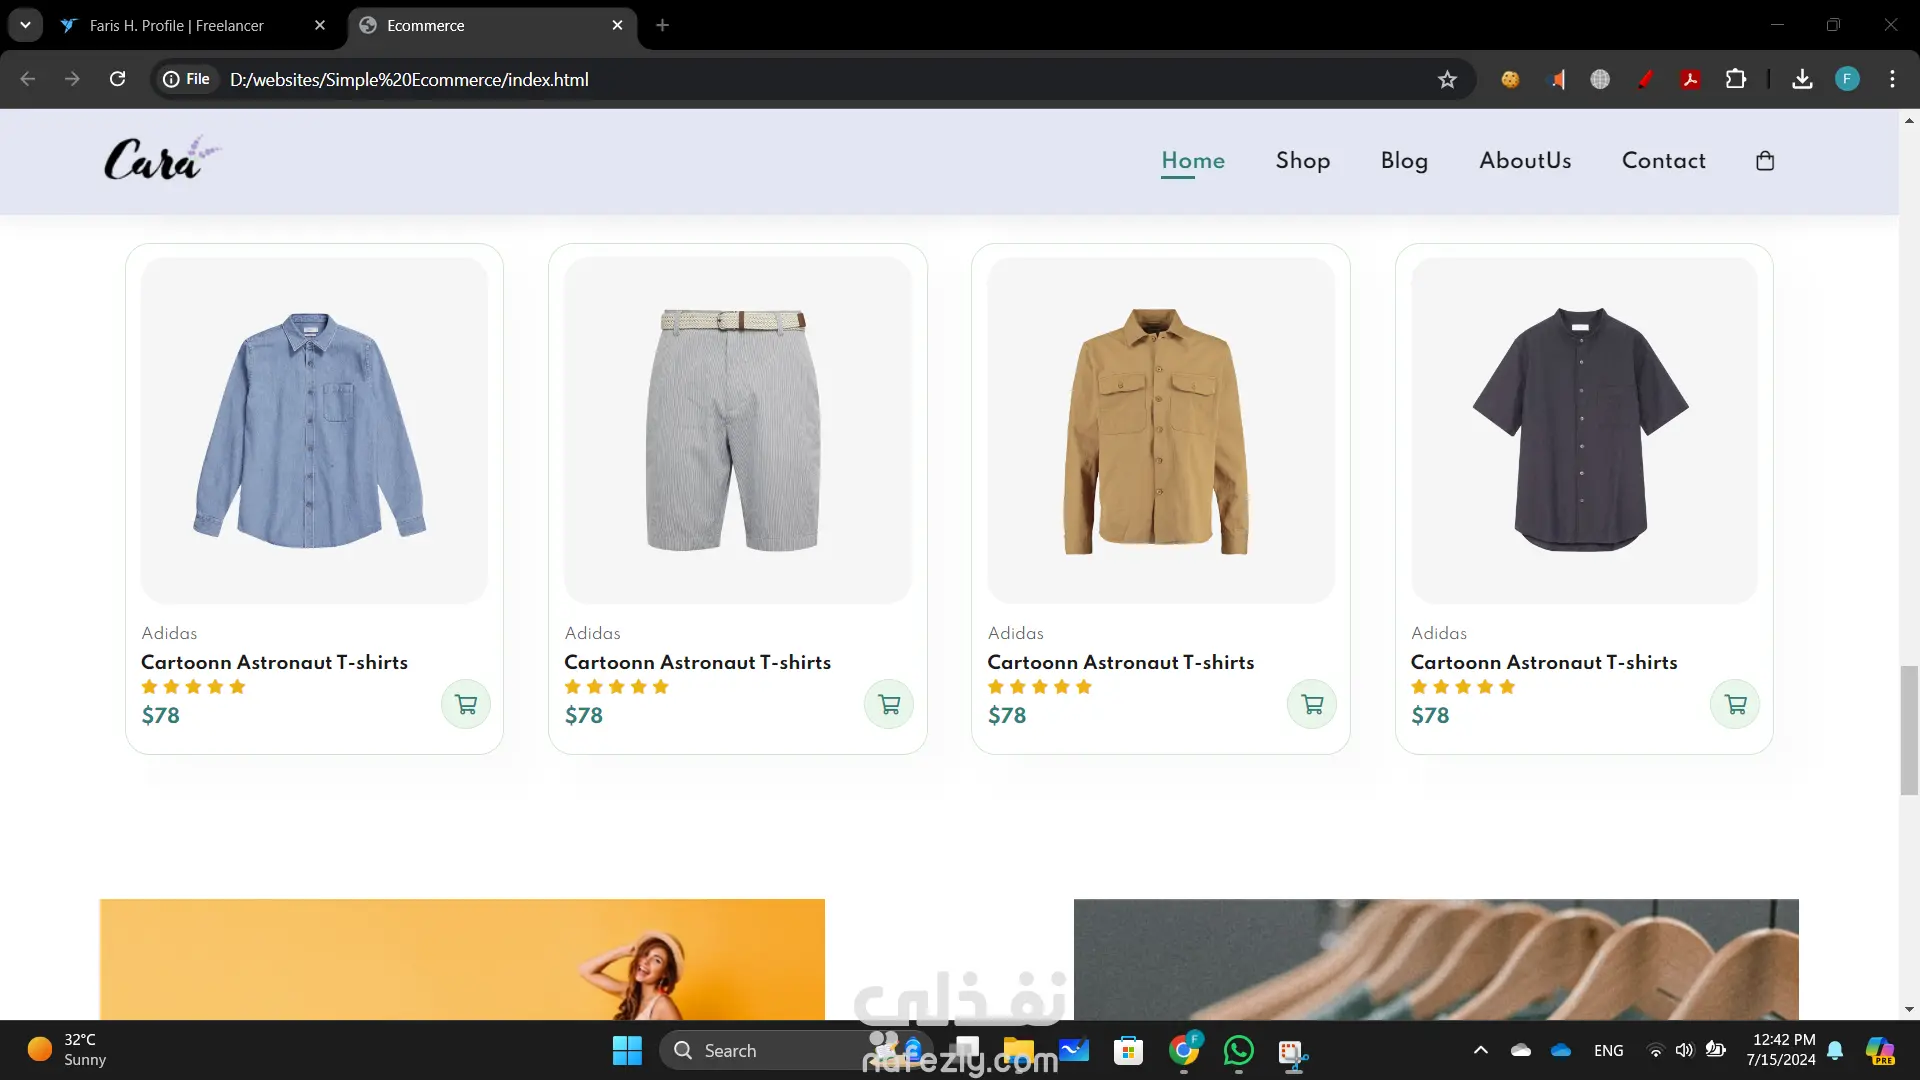Bookmark this page with star icon

point(1447,80)
